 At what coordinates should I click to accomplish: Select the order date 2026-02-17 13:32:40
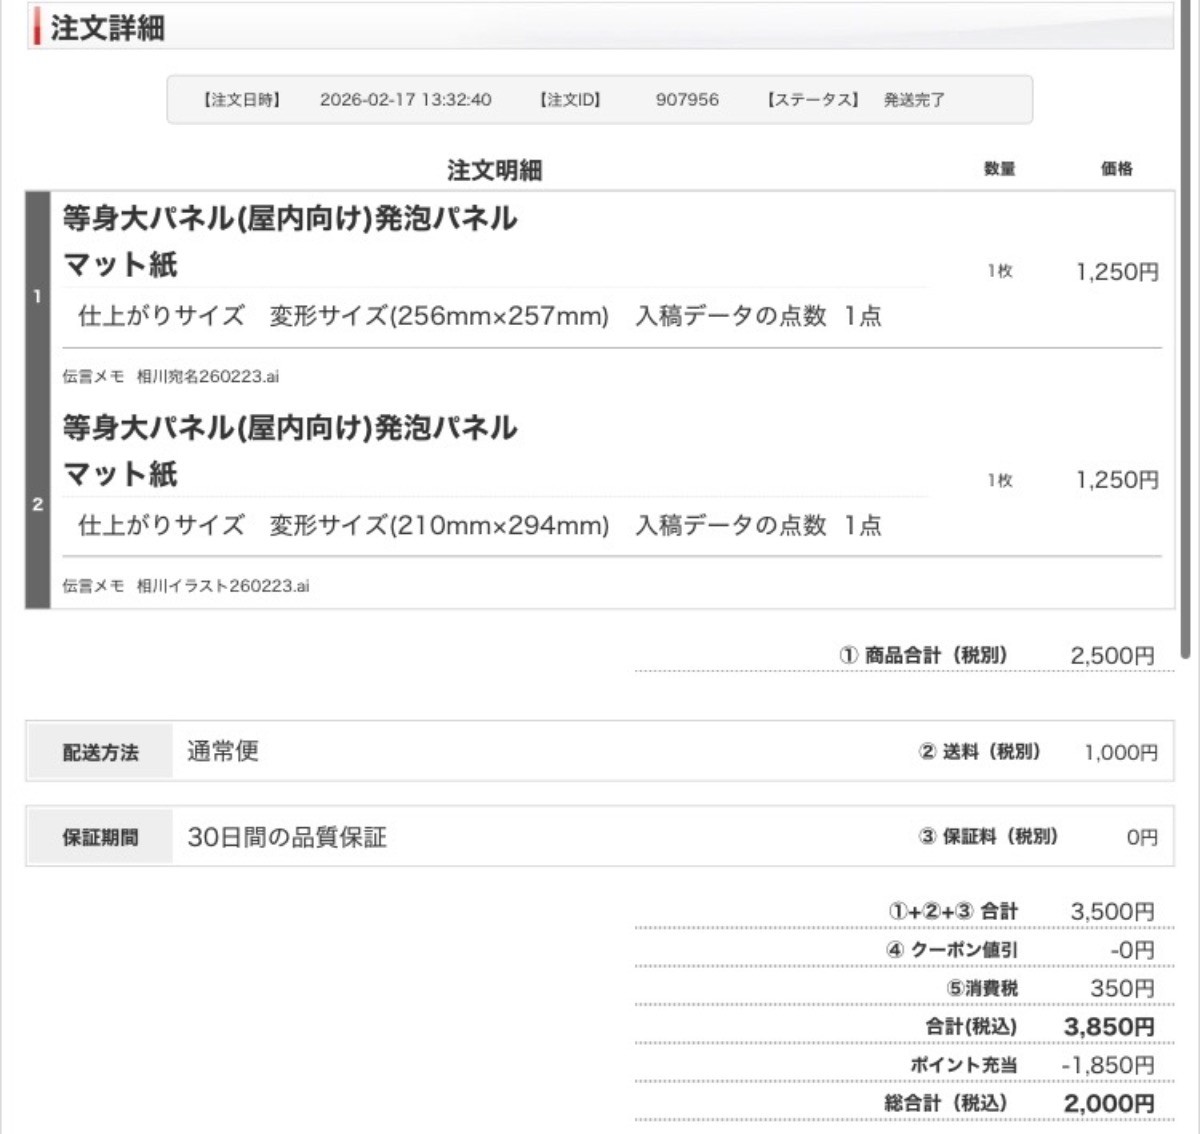pyautogui.click(x=405, y=100)
